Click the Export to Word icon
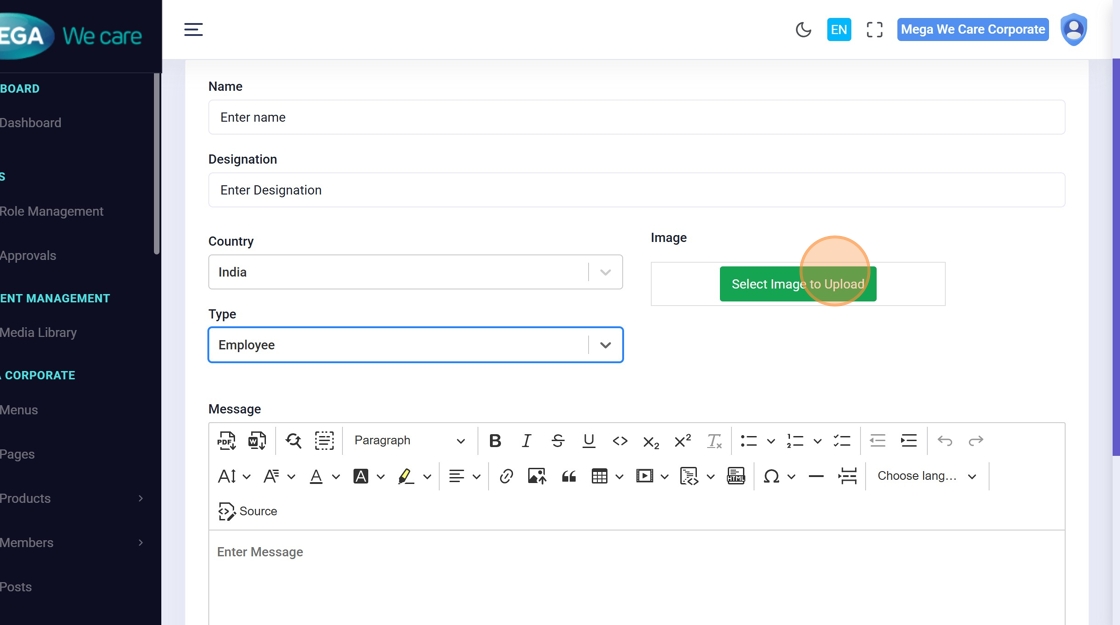 tap(257, 441)
